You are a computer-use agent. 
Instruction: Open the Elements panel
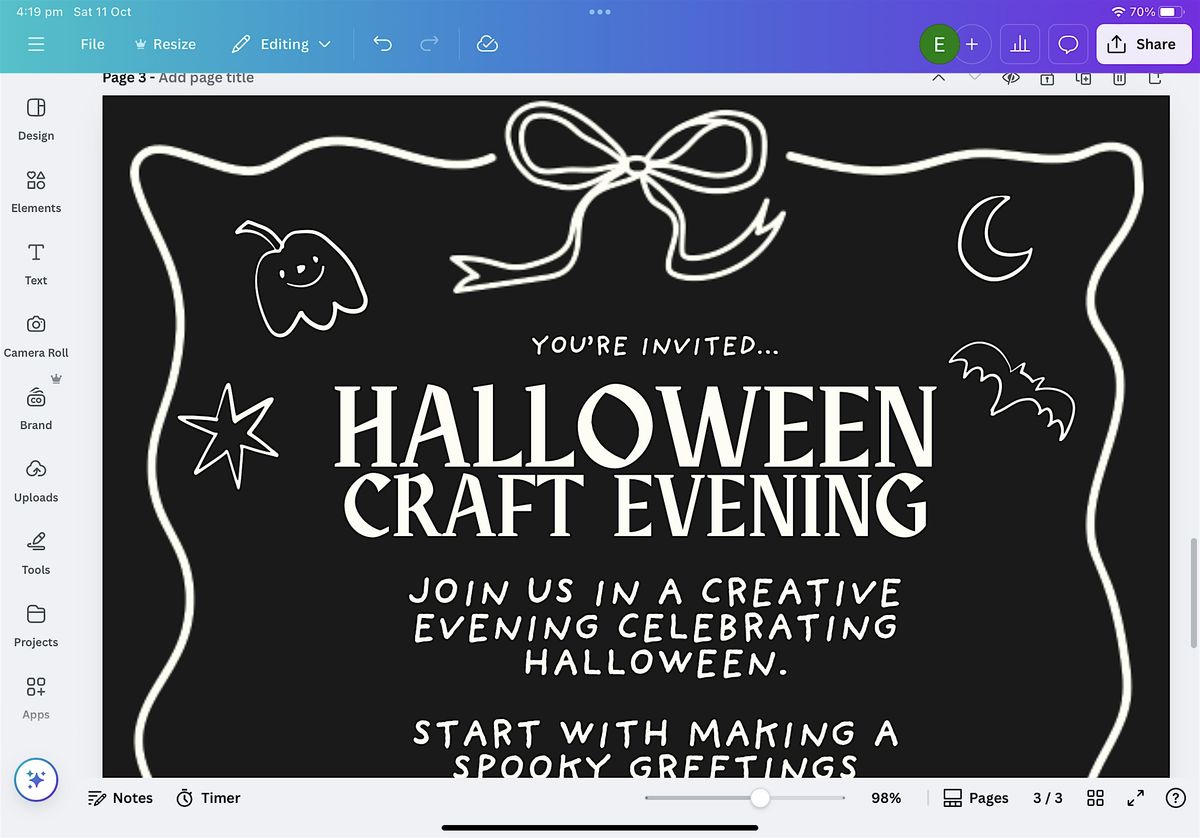(x=36, y=191)
